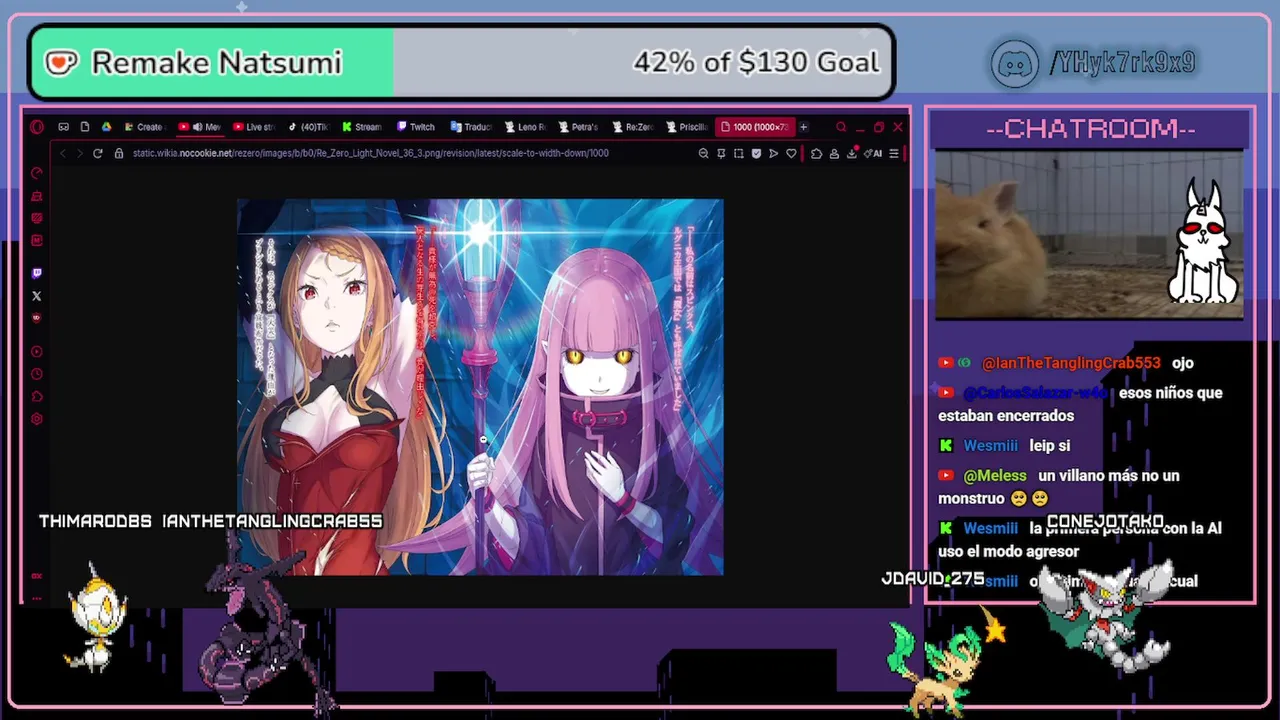The width and height of the screenshot is (1280, 720).
Task: Click the 'Remake Natsumi' goal progress bar
Action: 461,63
